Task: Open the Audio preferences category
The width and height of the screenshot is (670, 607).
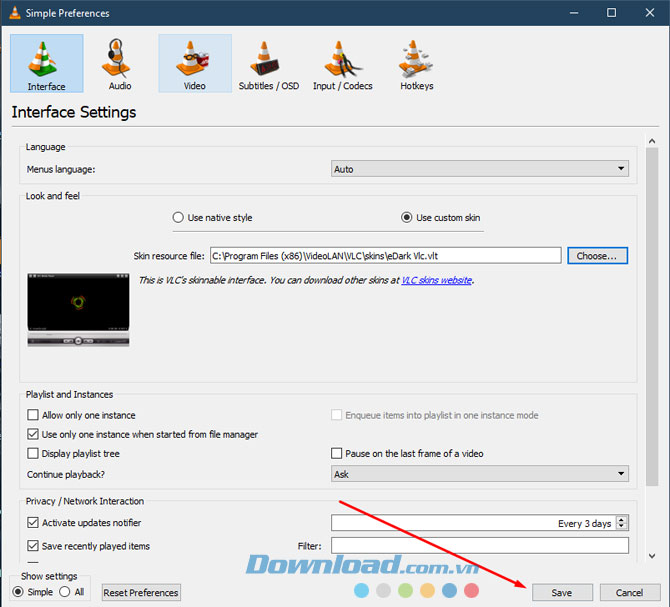Action: (120, 64)
